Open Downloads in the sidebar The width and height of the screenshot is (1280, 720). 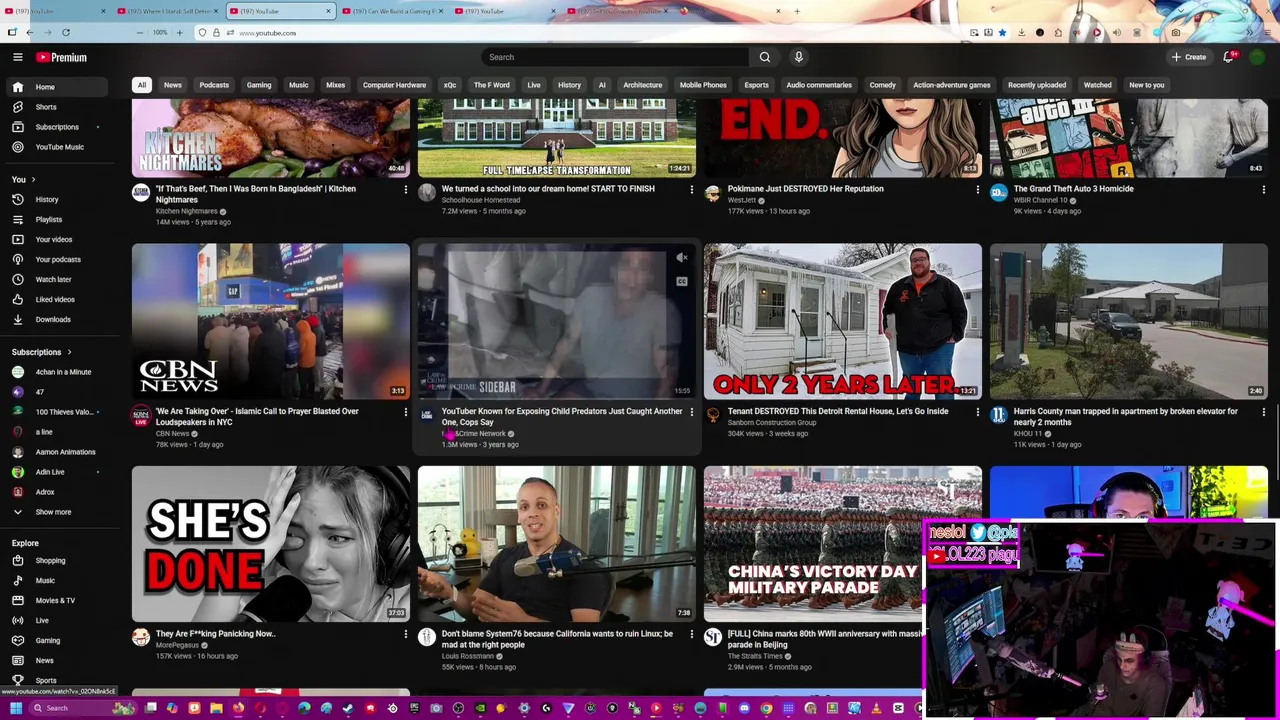tap(56, 319)
